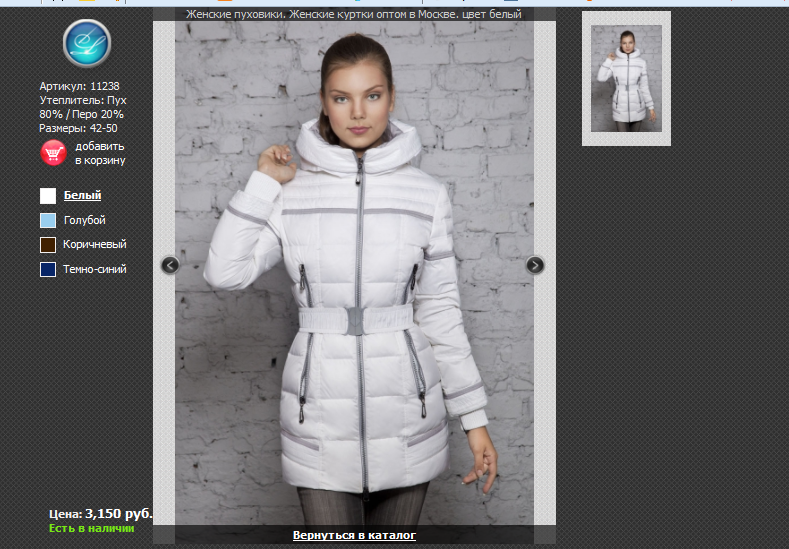
Task: Return to catalog via 'Вернуться в каталог'
Action: pyautogui.click(x=354, y=536)
